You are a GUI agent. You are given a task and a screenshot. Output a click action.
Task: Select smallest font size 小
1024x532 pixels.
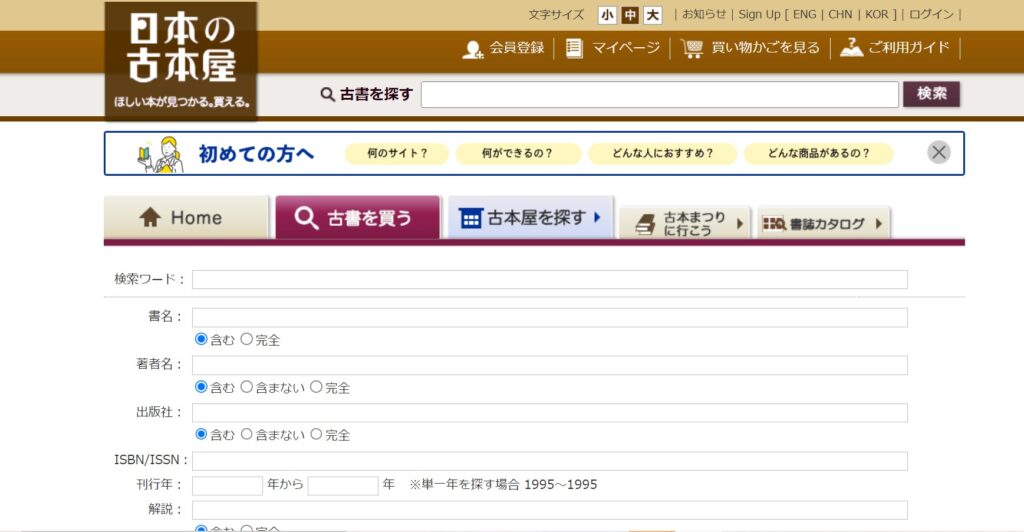[607, 15]
